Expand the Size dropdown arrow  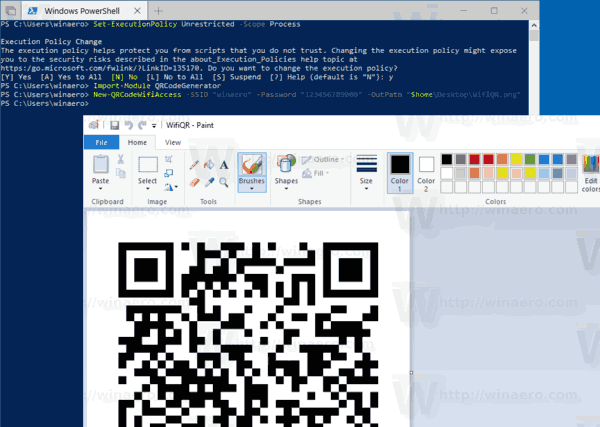pyautogui.click(x=366, y=189)
